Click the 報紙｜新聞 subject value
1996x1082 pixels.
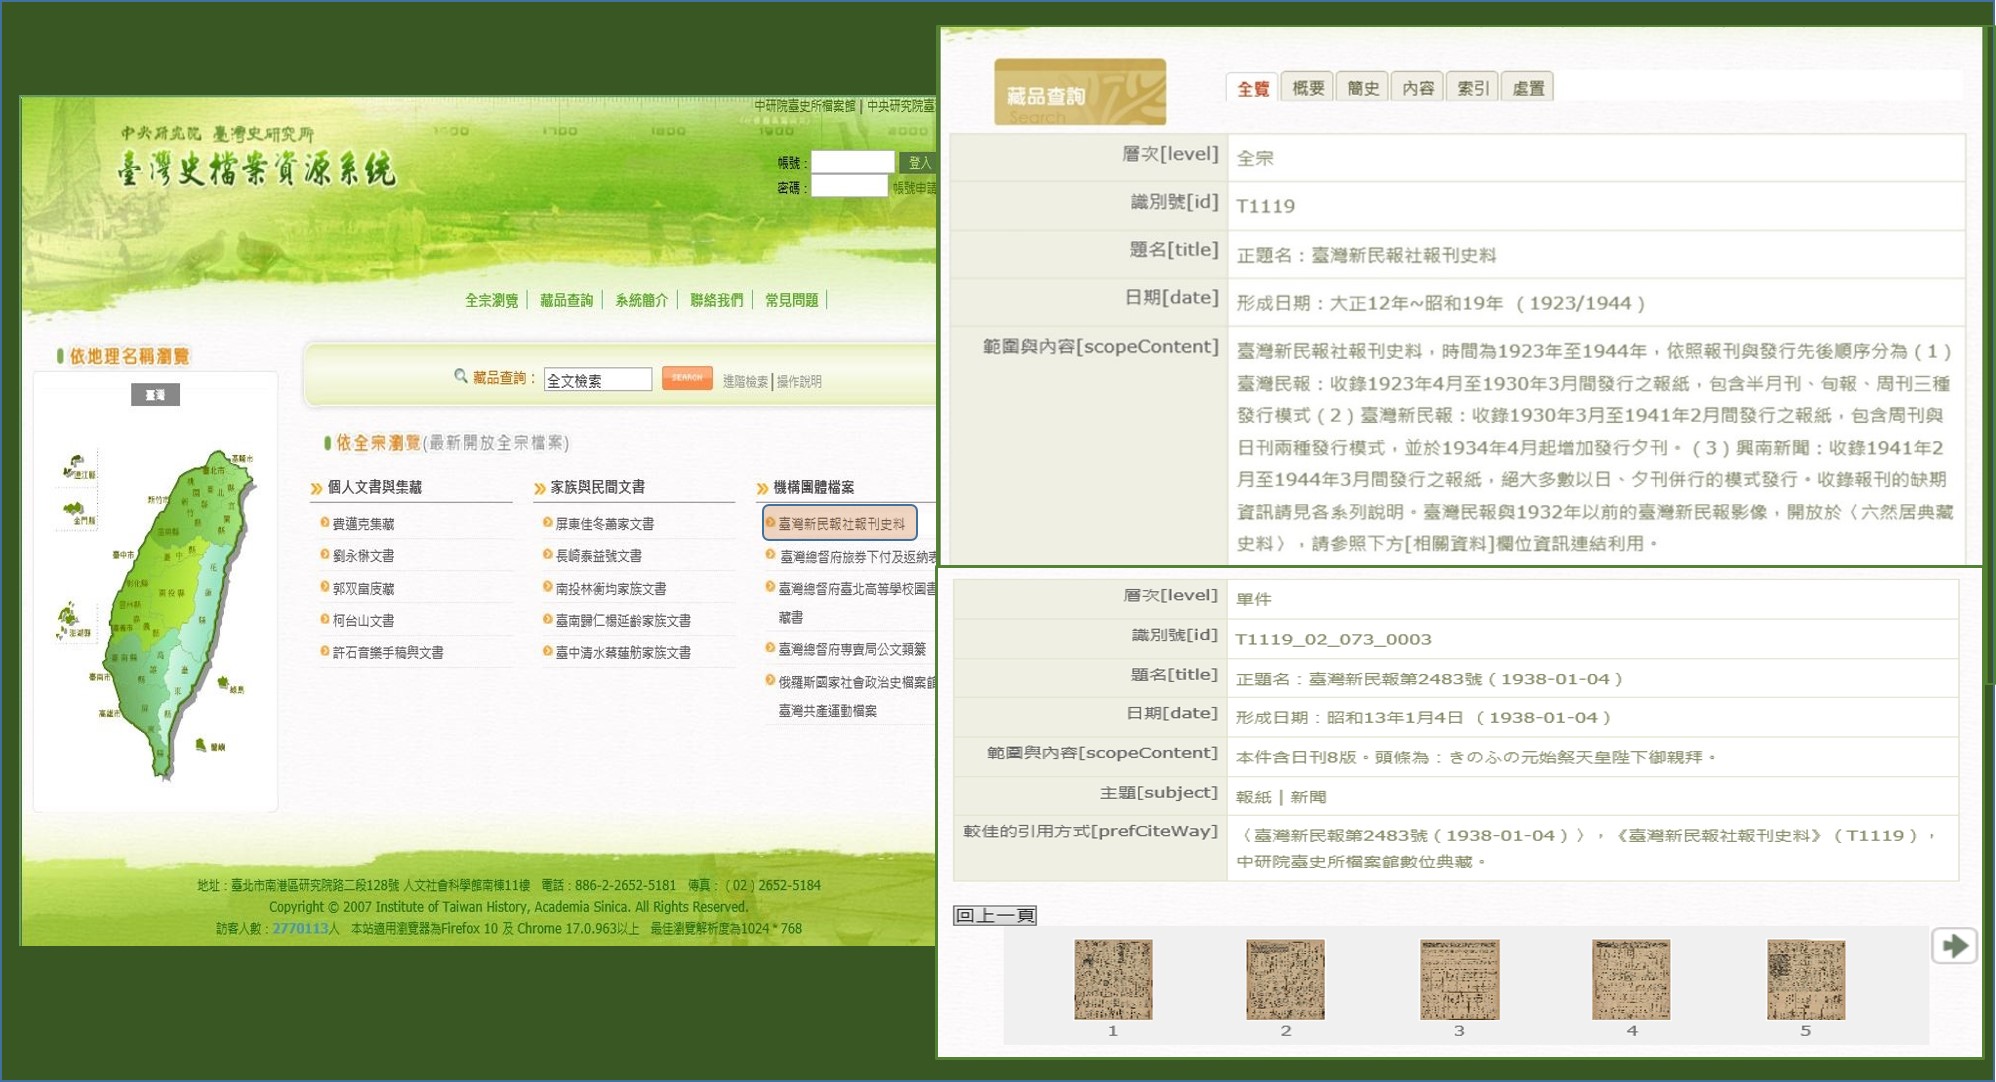click(1281, 797)
